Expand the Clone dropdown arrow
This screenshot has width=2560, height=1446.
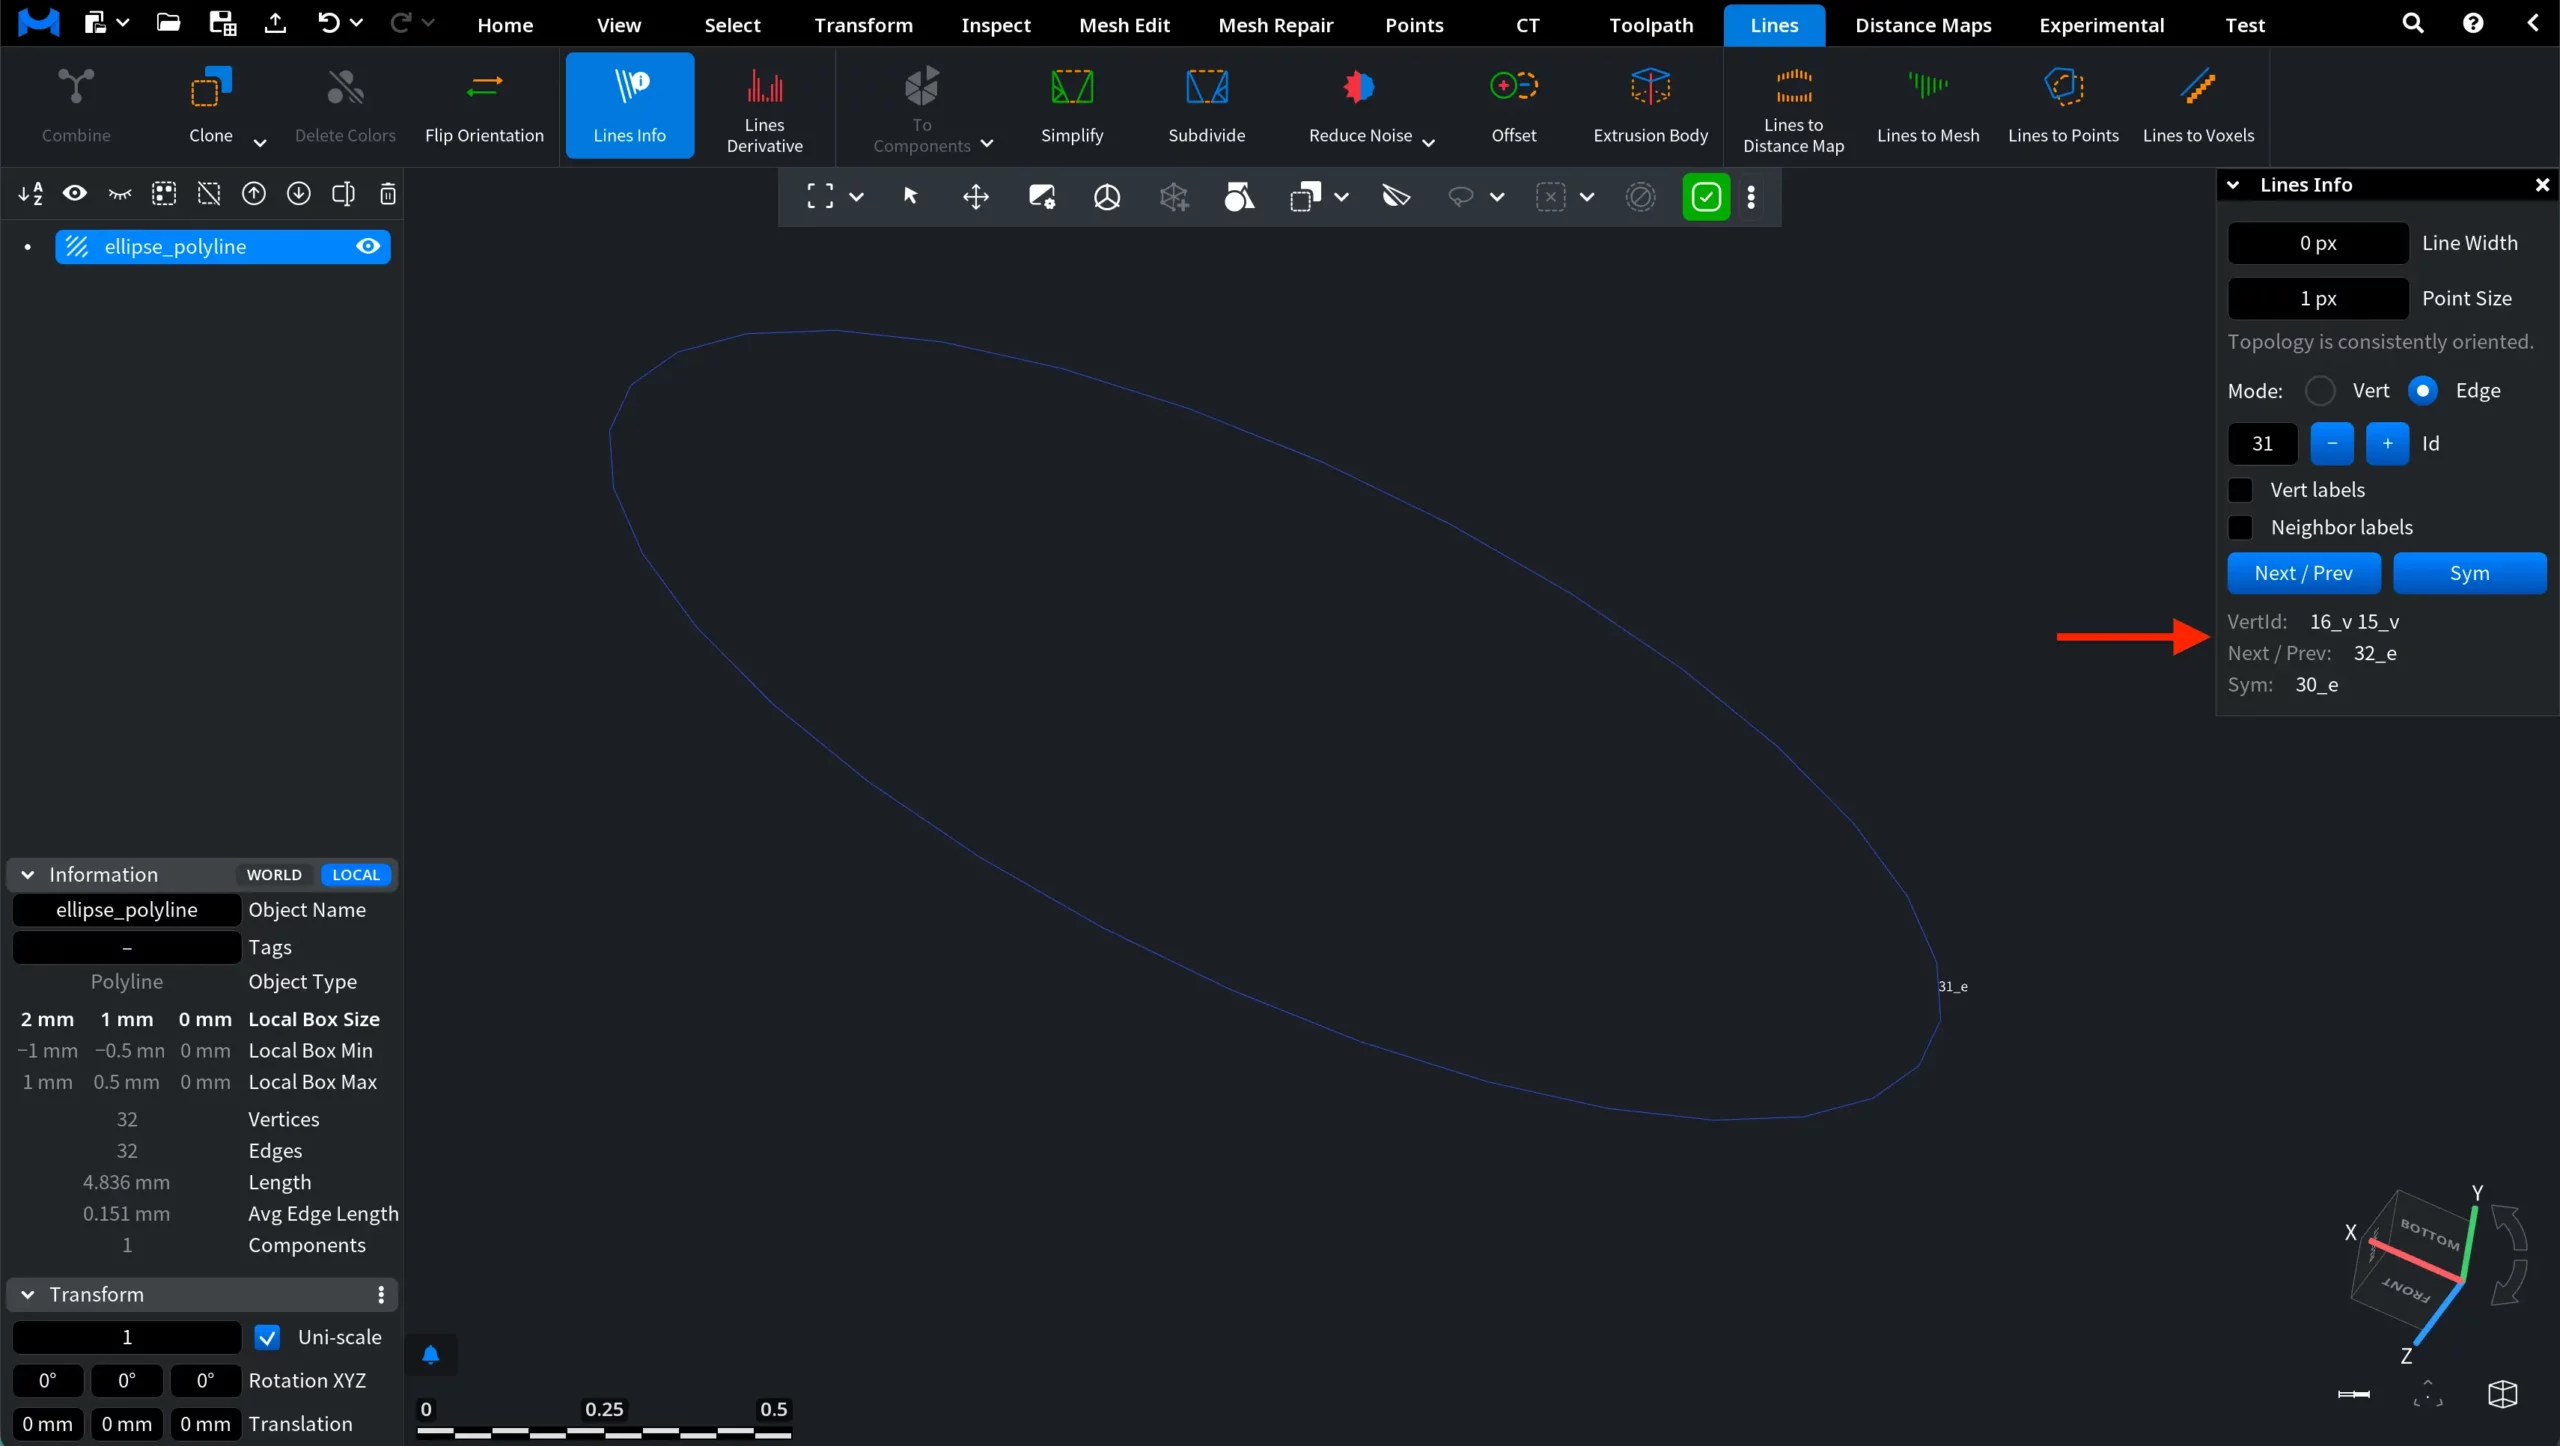pyautogui.click(x=259, y=142)
